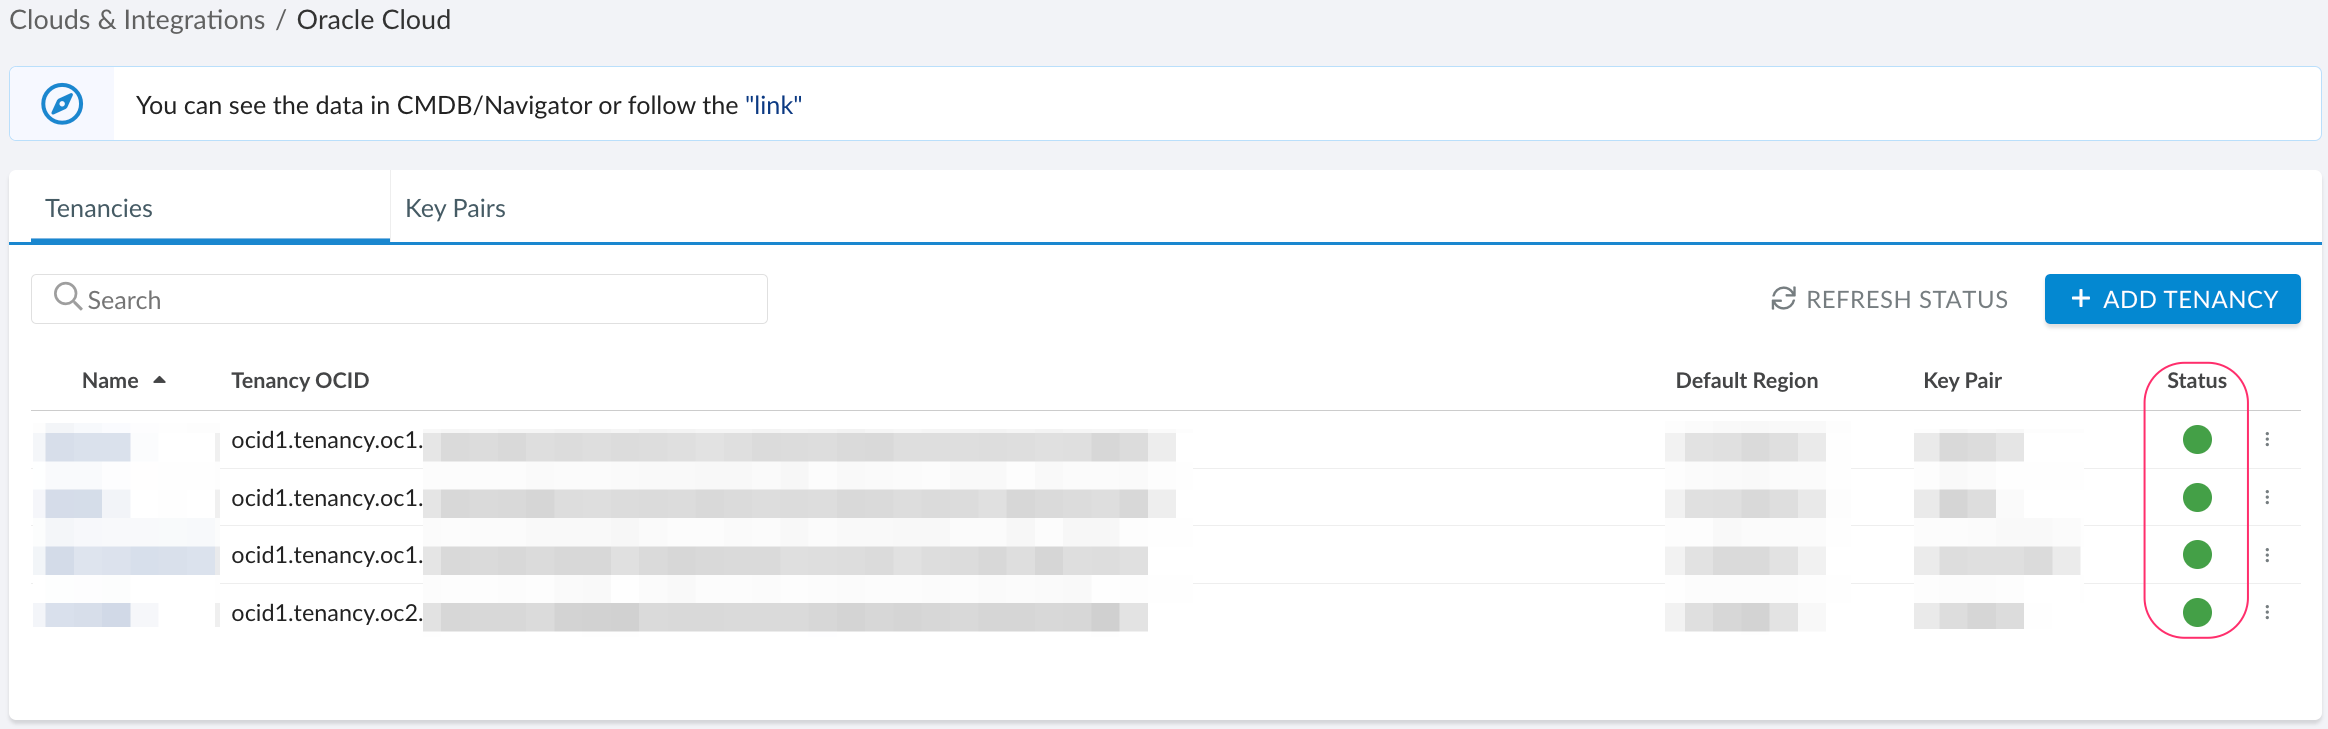This screenshot has width=2328, height=729.
Task: Click the compass icon in the info banner
Action: pos(62,103)
